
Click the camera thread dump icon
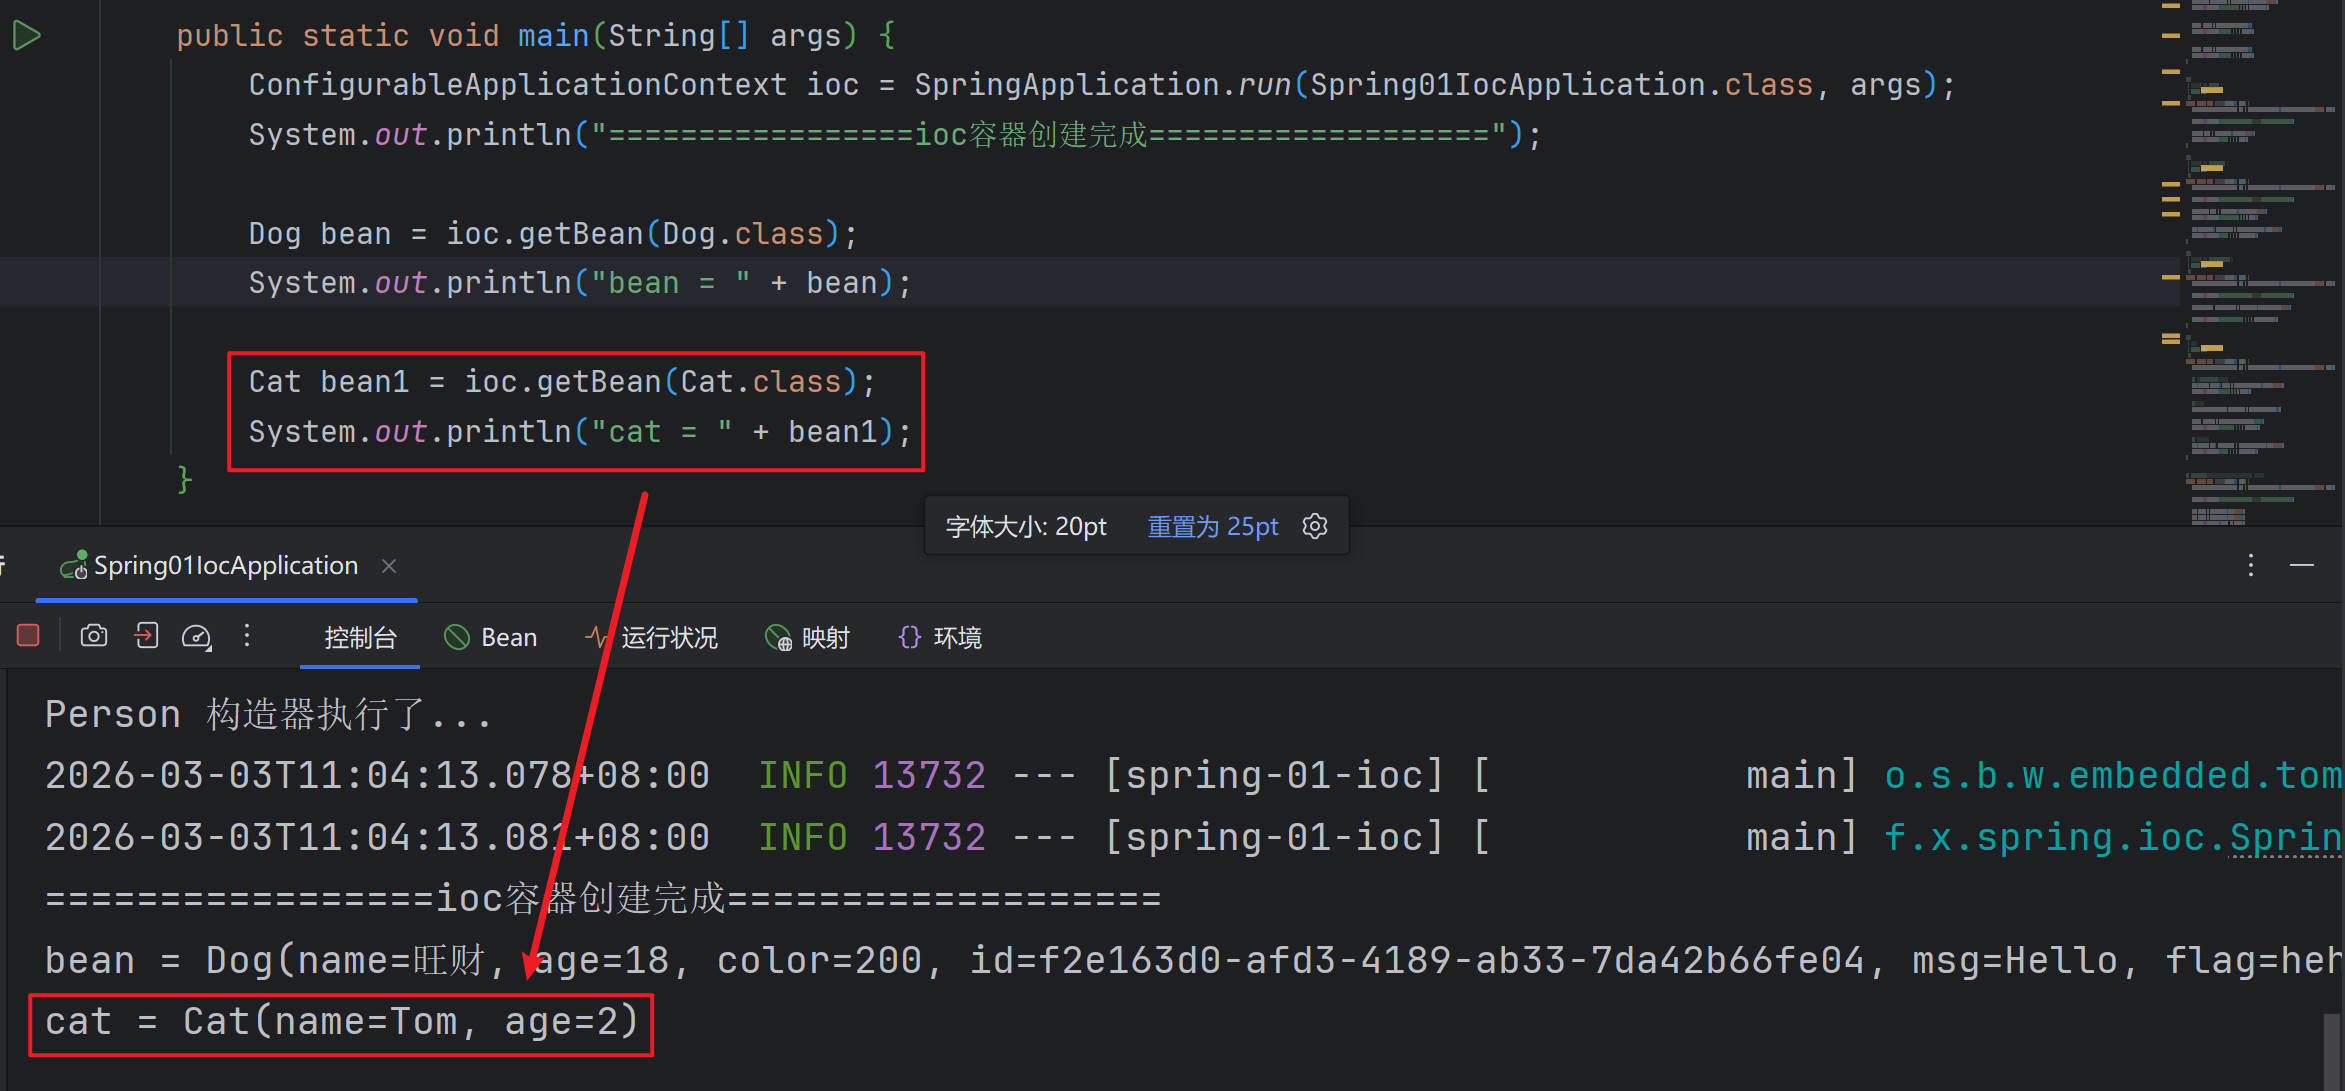point(94,636)
